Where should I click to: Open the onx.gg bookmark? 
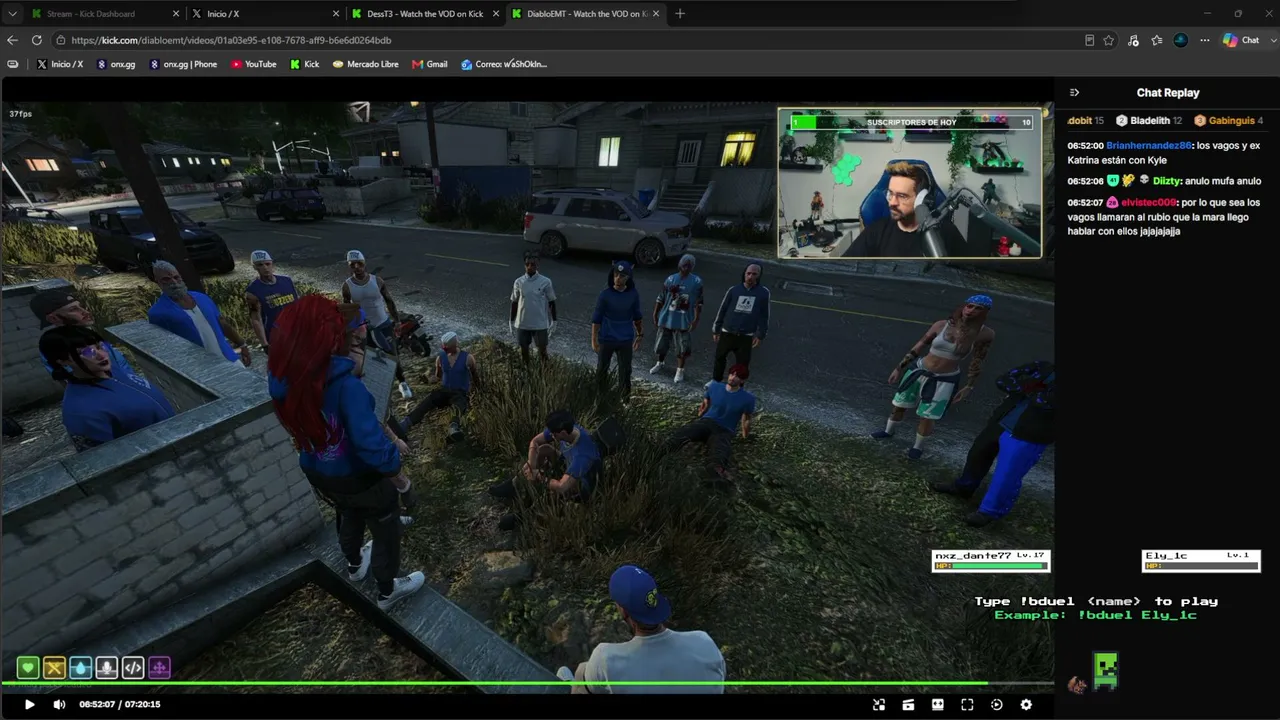point(116,64)
